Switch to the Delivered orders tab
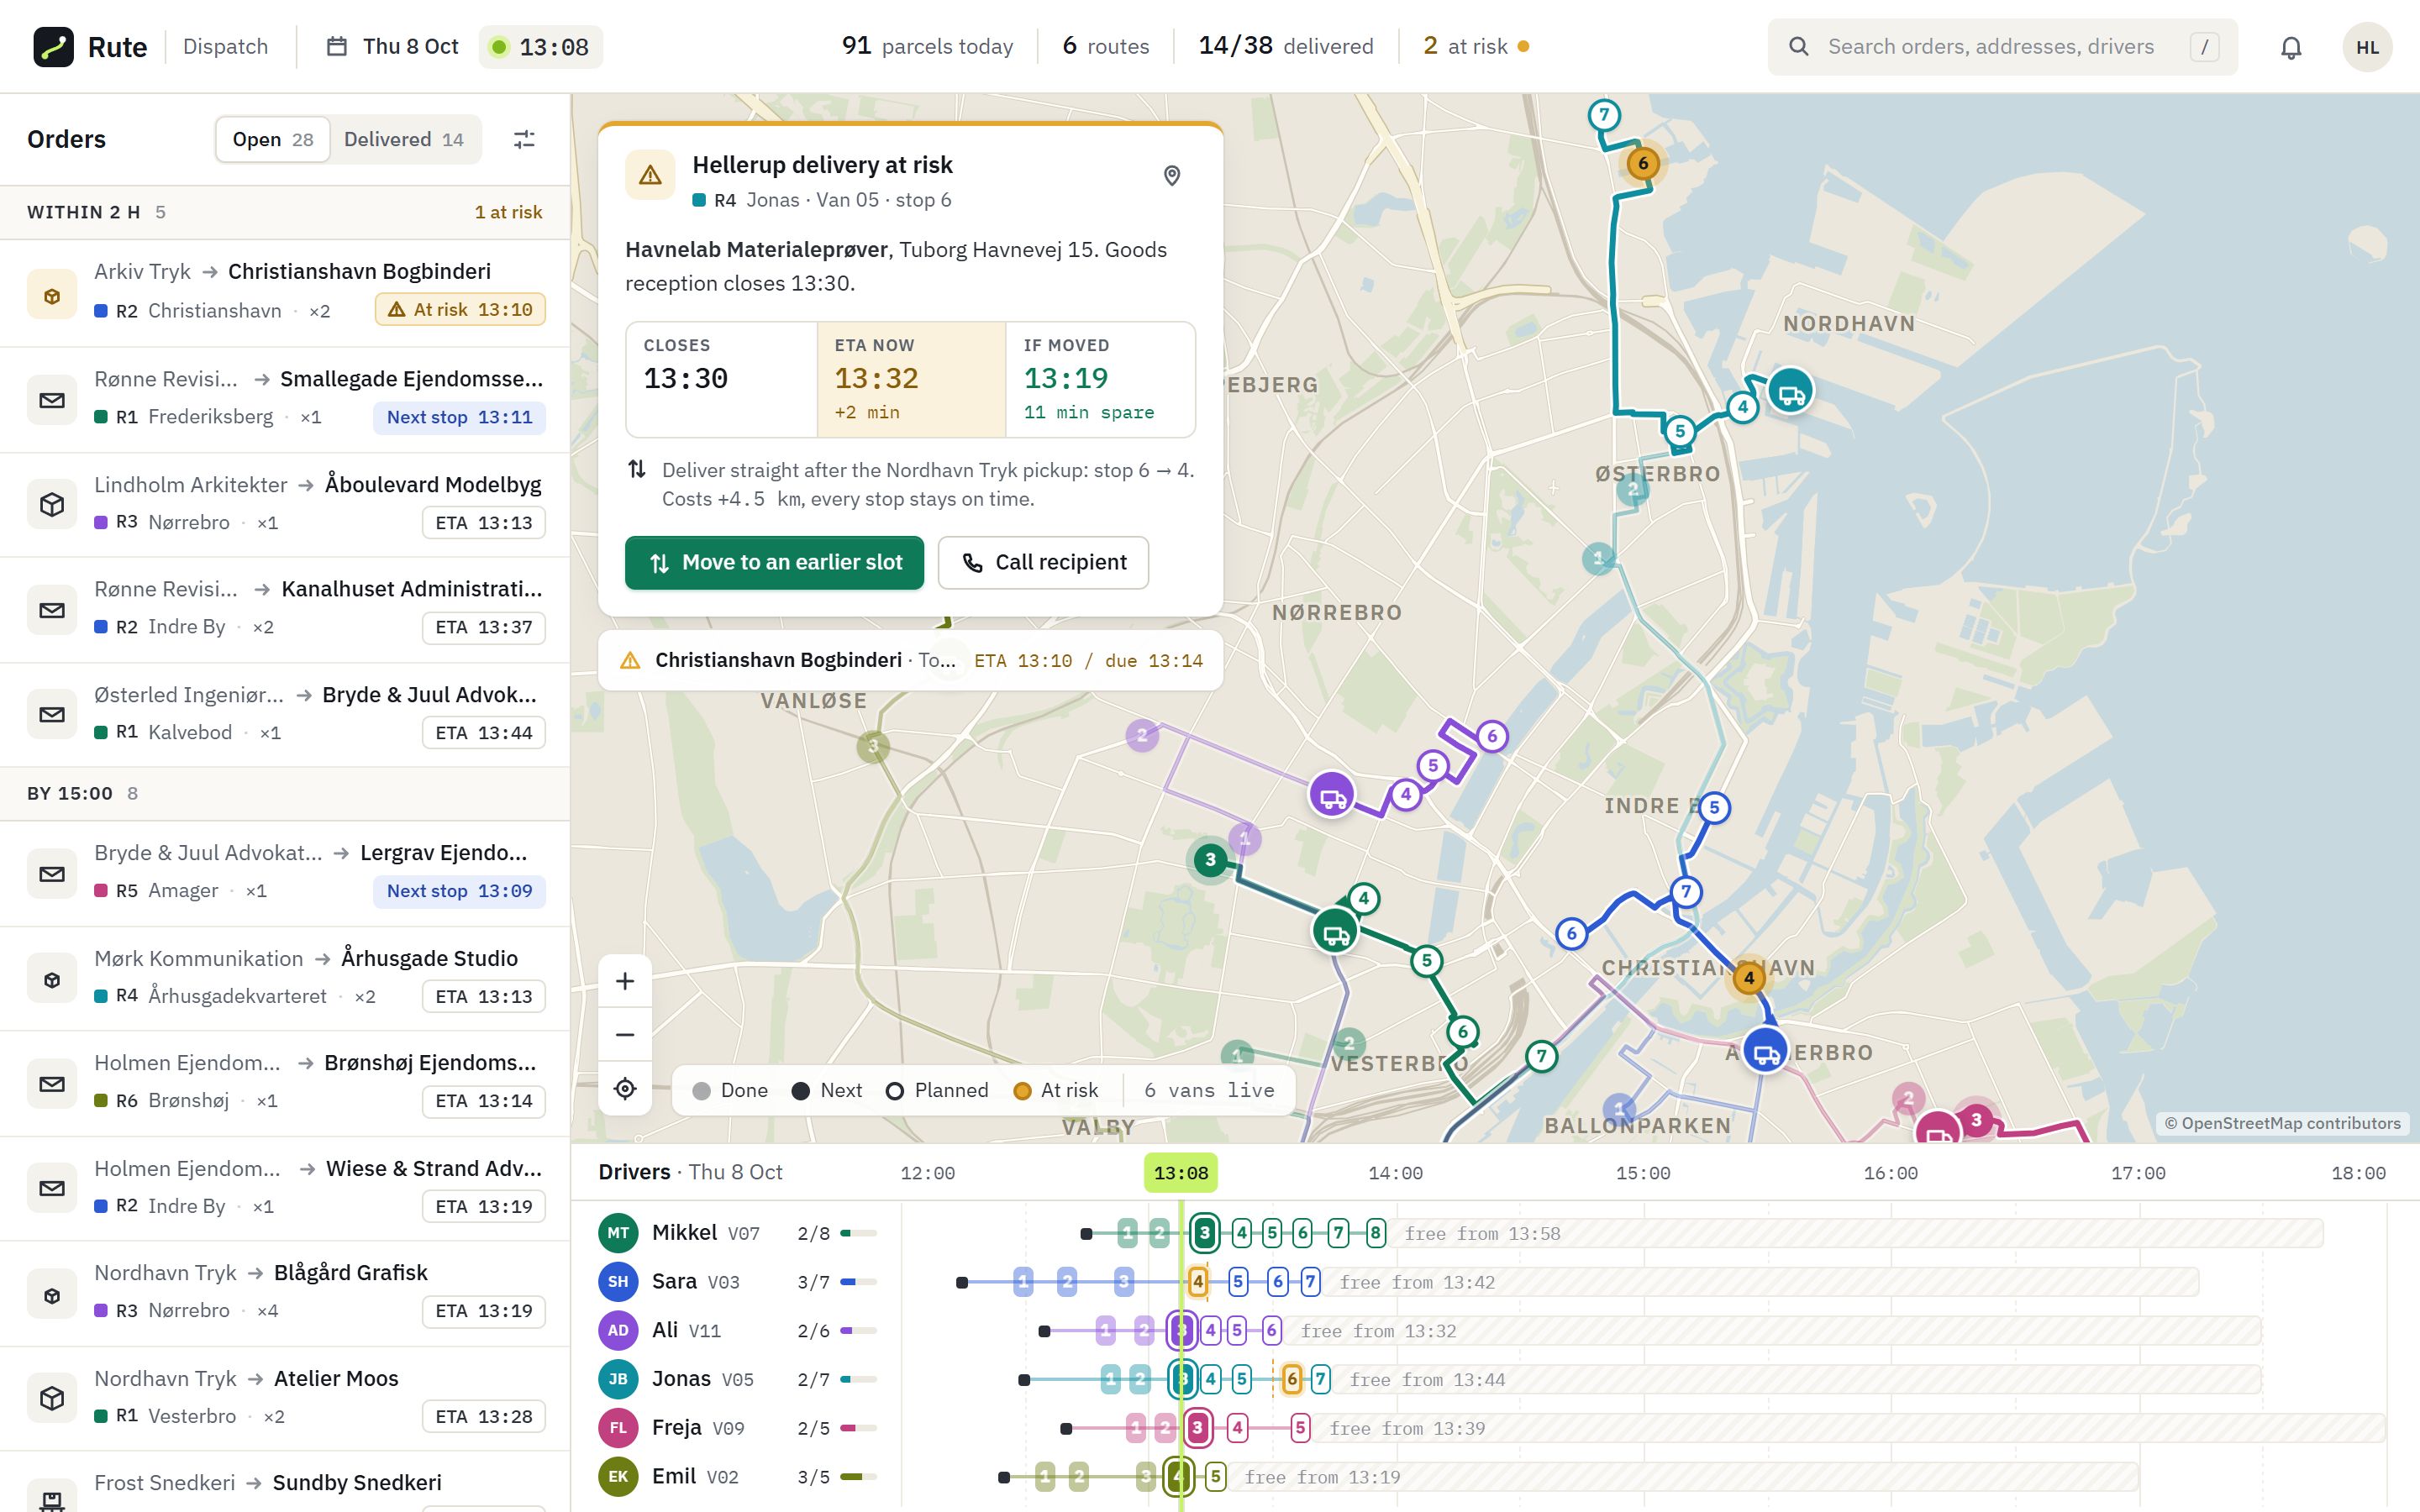Viewport: 2420px width, 1512px height. [404, 139]
